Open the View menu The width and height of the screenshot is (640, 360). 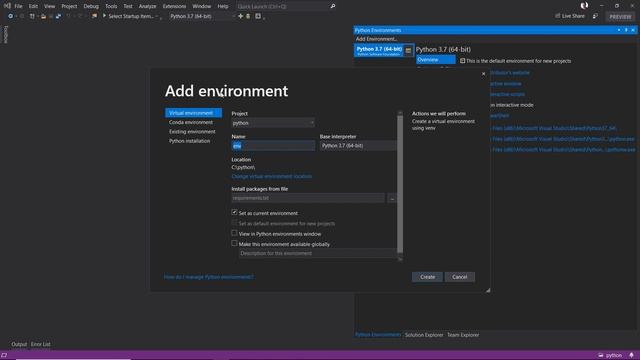tap(49, 6)
